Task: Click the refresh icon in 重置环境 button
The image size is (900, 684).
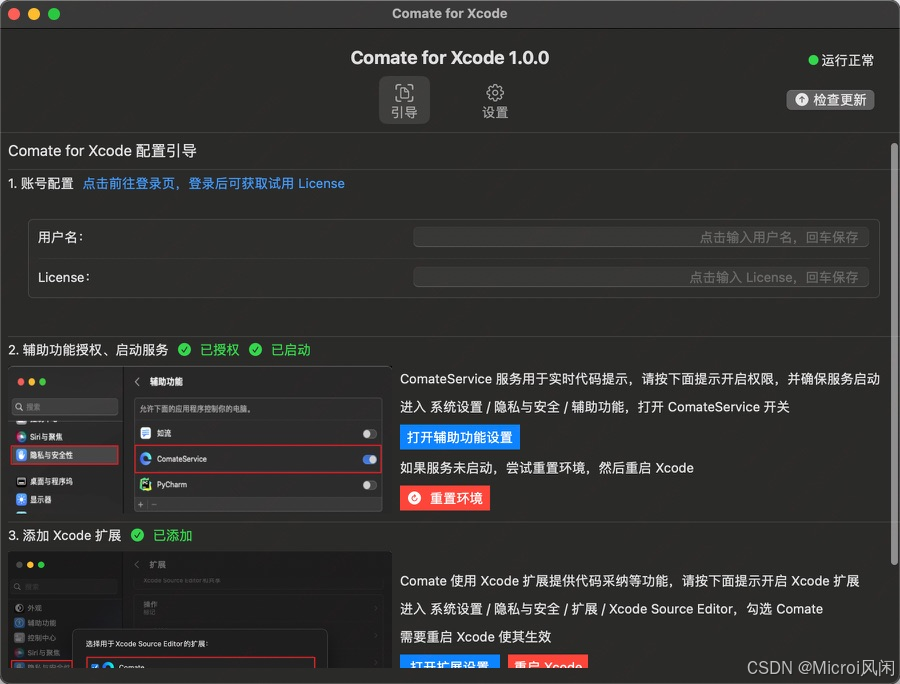Action: point(414,498)
